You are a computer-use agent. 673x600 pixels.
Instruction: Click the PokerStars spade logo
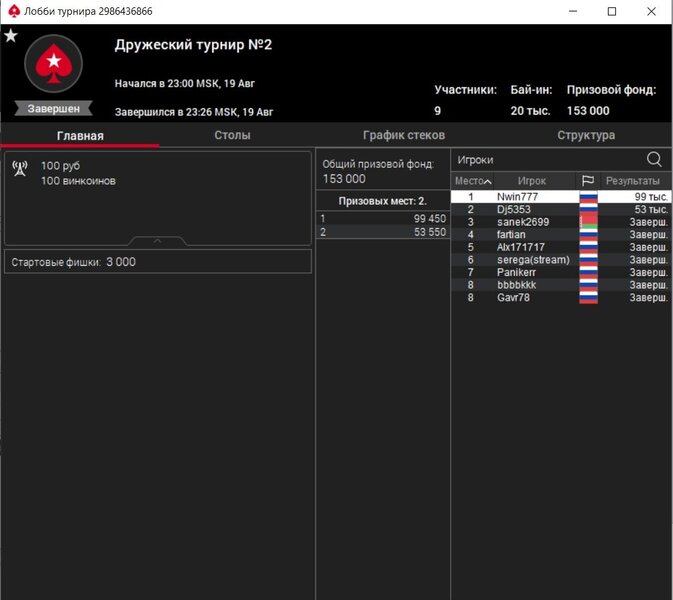click(52, 66)
